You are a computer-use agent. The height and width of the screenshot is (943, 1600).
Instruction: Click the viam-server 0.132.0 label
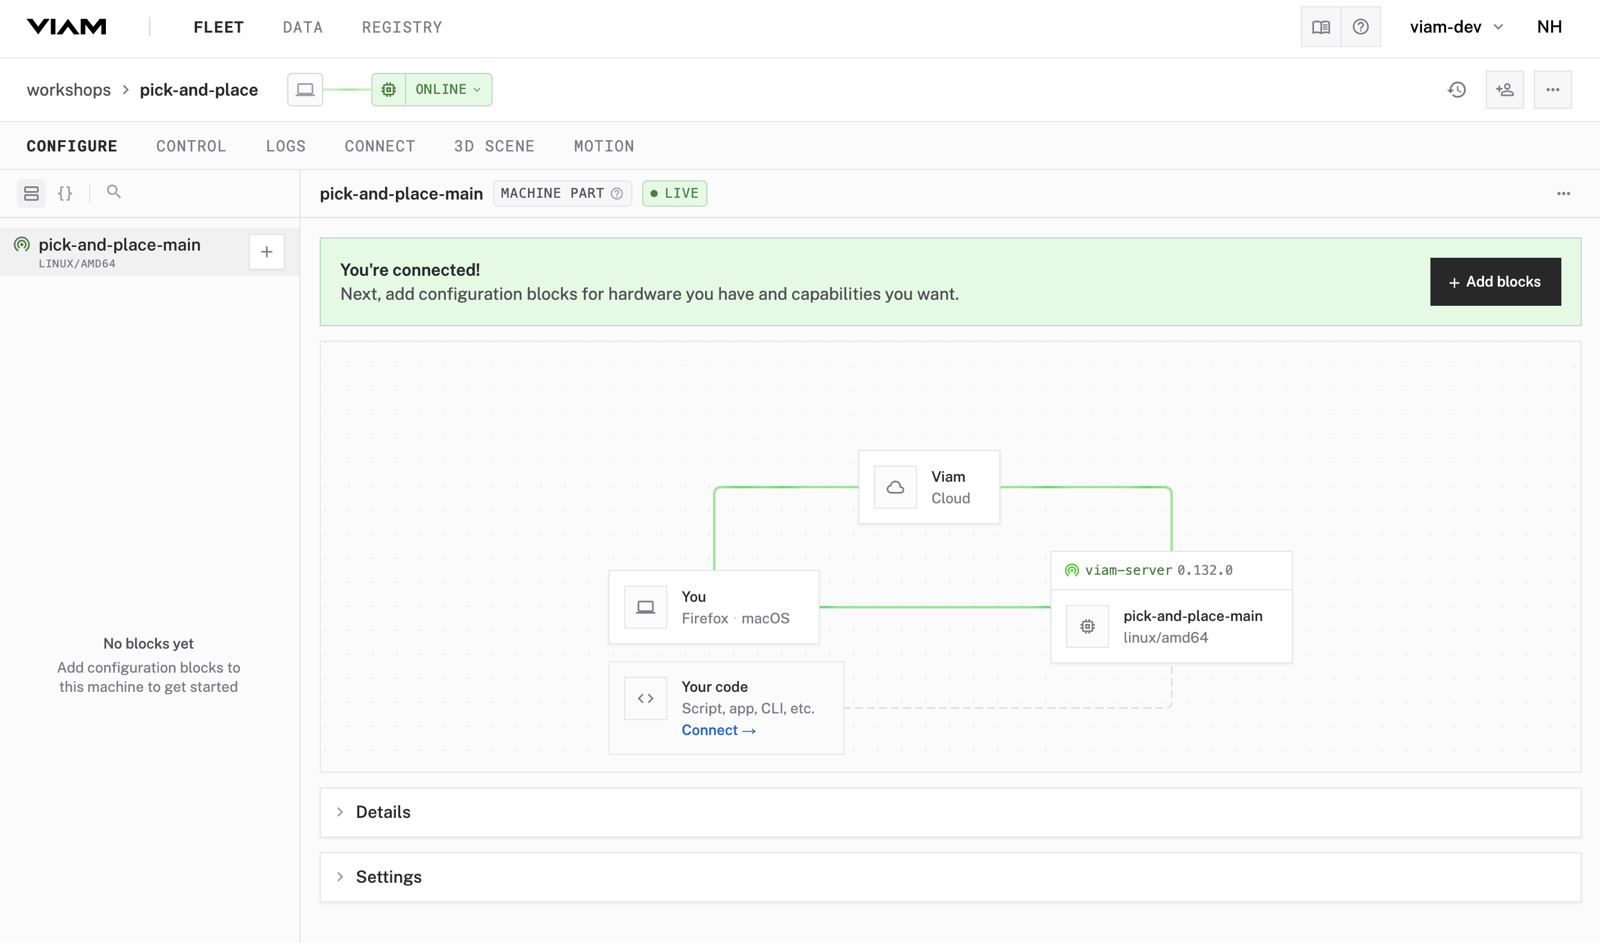[1159, 570]
